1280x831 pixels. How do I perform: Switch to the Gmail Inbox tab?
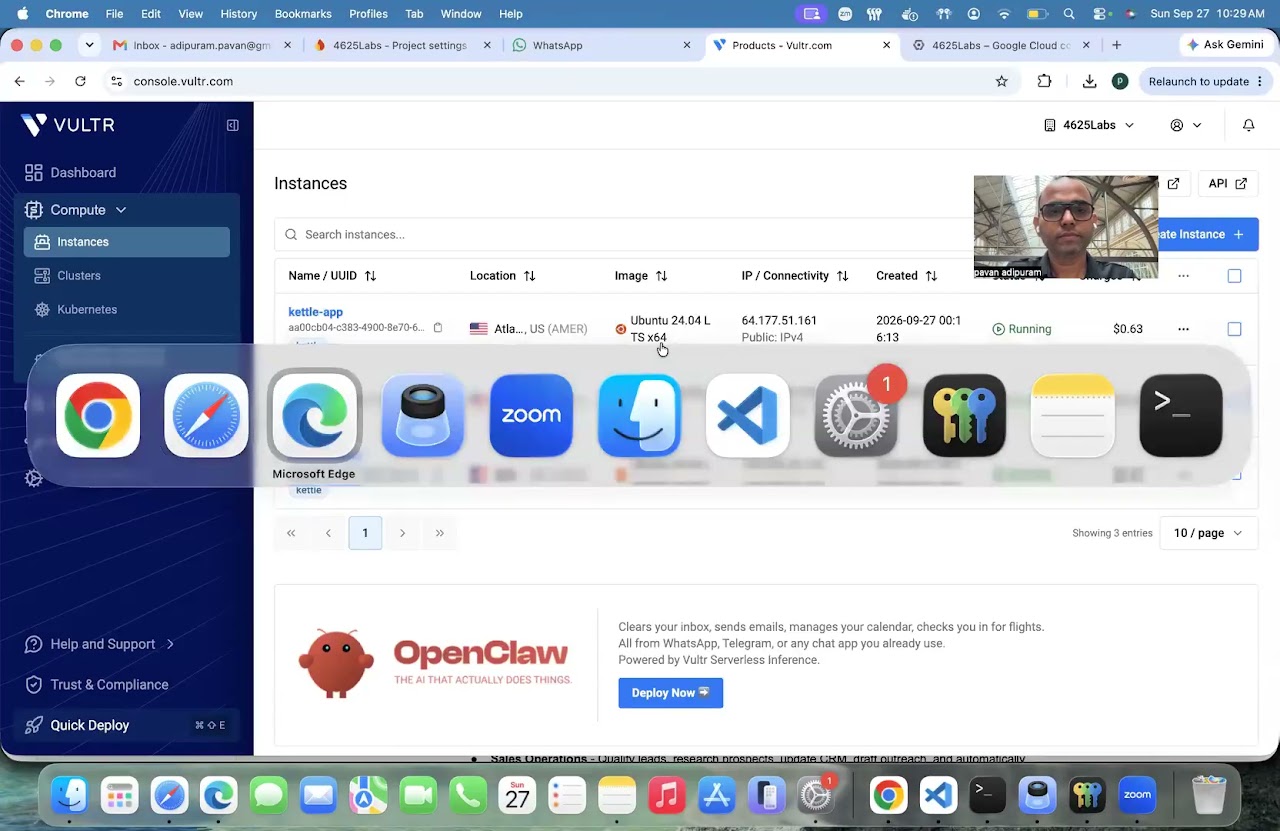pos(202,45)
